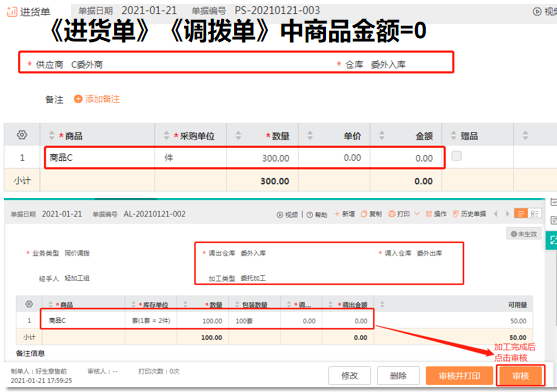
Task: Click 新增 plus icon to add document
Action: pyautogui.click(x=337, y=214)
